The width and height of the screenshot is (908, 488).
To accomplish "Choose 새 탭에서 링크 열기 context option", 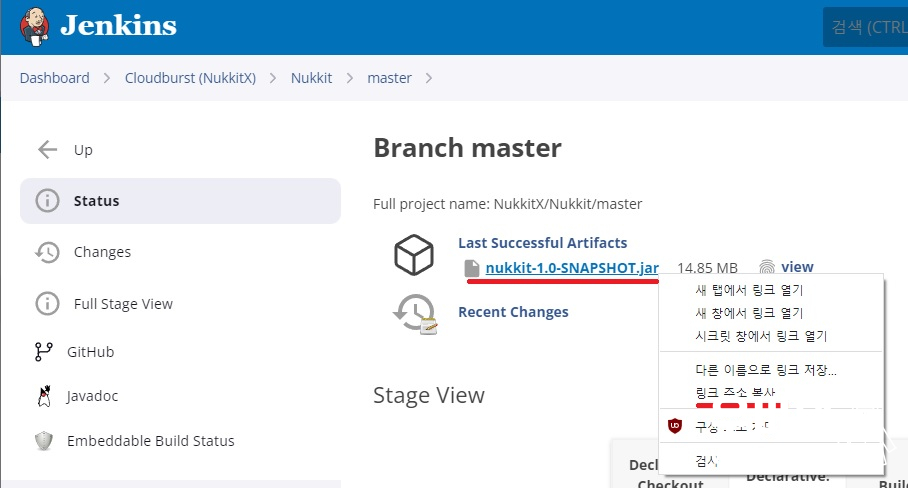I will click(x=771, y=290).
